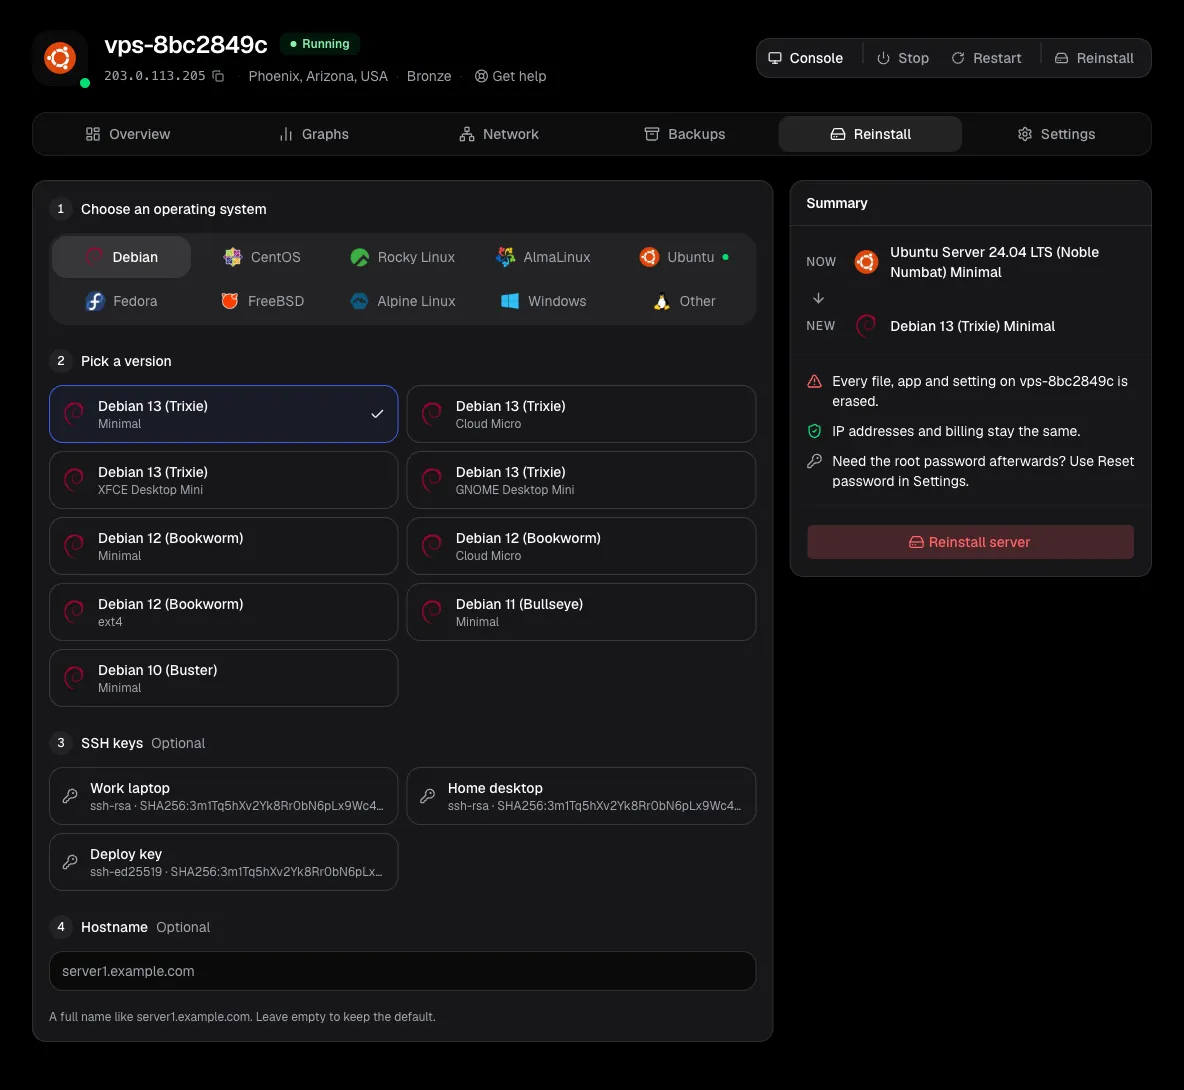
Task: Select Other operating system option
Action: (683, 301)
